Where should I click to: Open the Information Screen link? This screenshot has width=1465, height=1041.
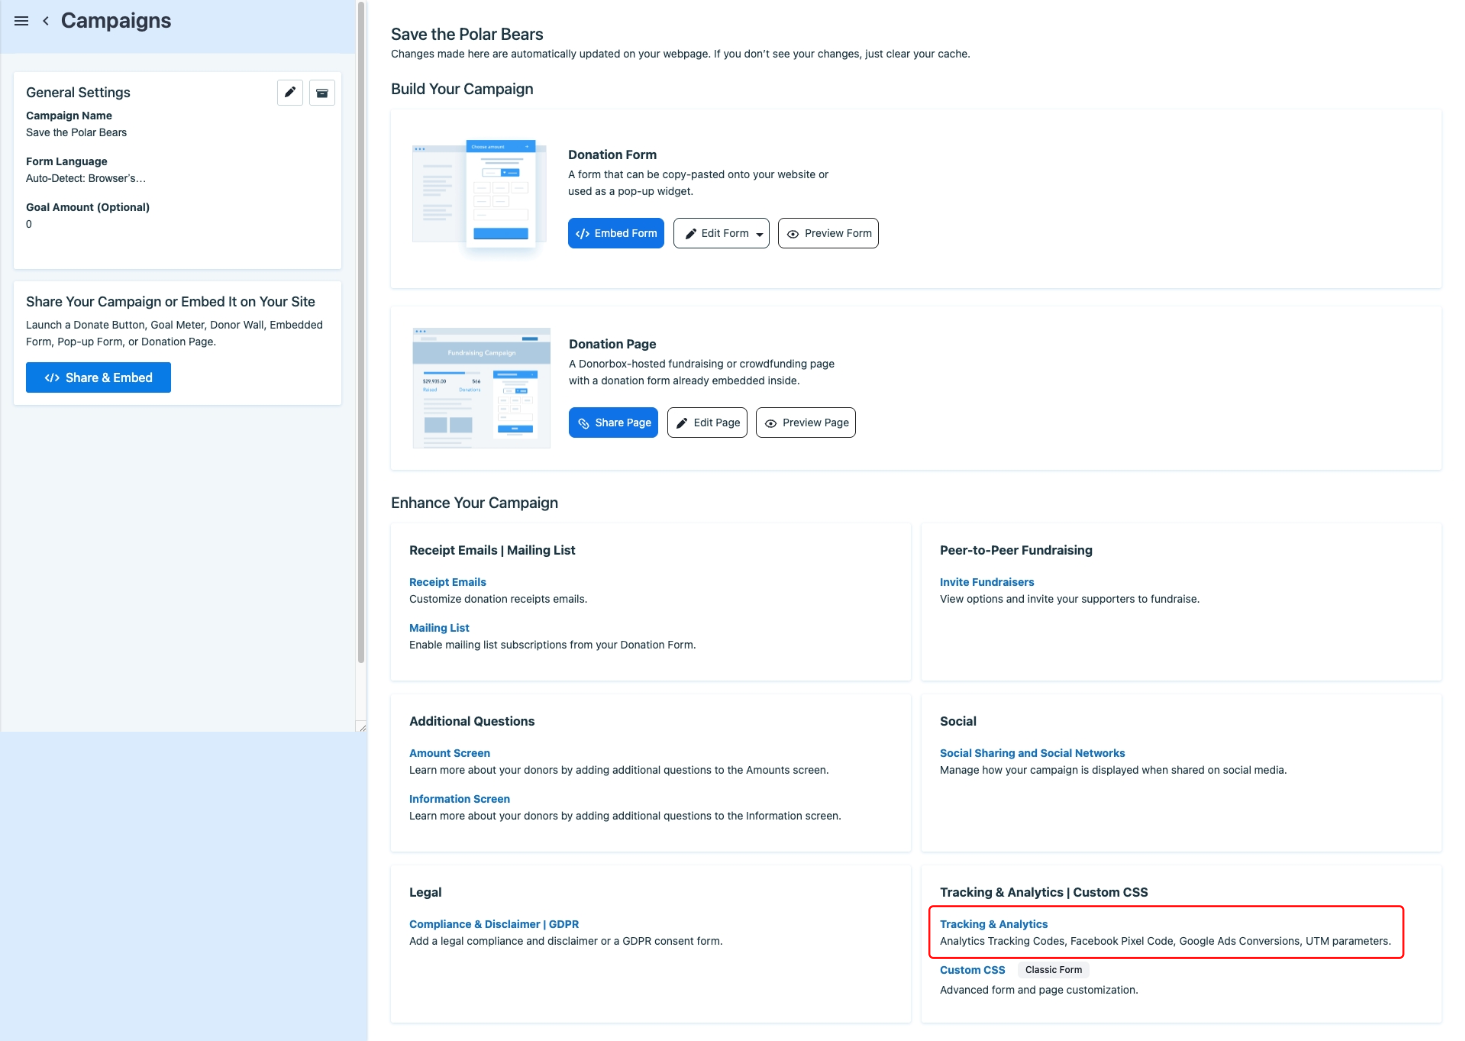coord(459,799)
